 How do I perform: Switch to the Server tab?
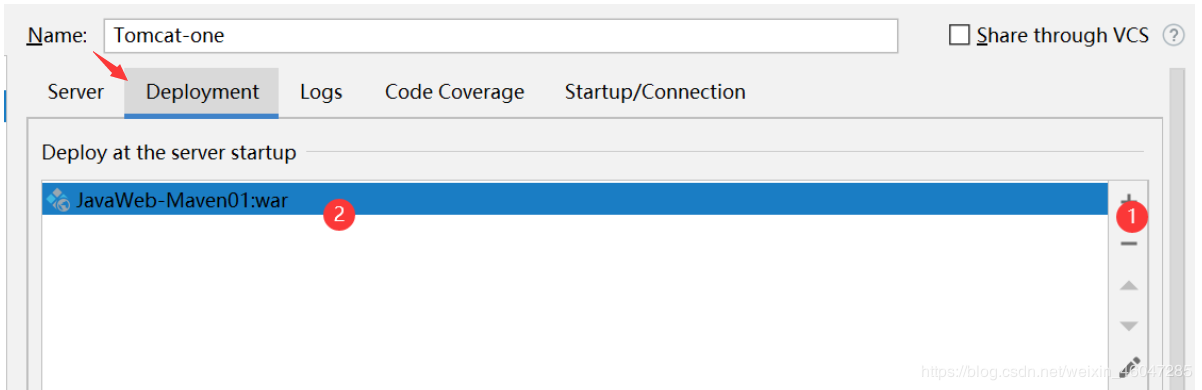(x=75, y=92)
